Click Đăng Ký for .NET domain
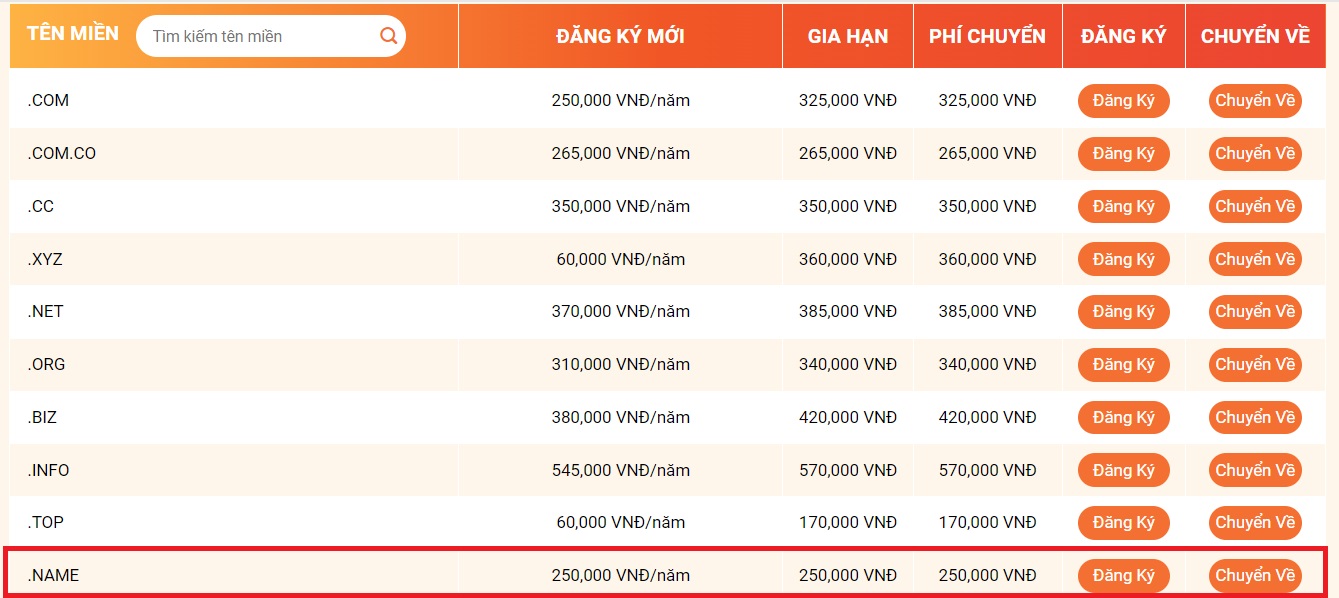 point(1123,312)
